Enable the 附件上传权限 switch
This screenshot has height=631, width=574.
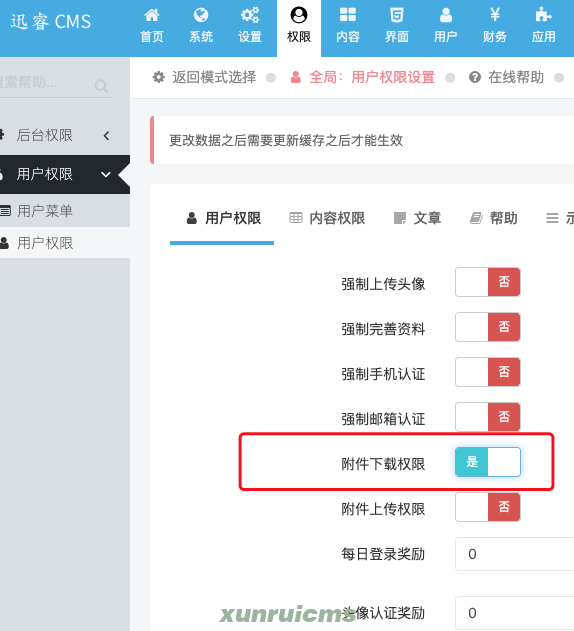pyautogui.click(x=487, y=507)
